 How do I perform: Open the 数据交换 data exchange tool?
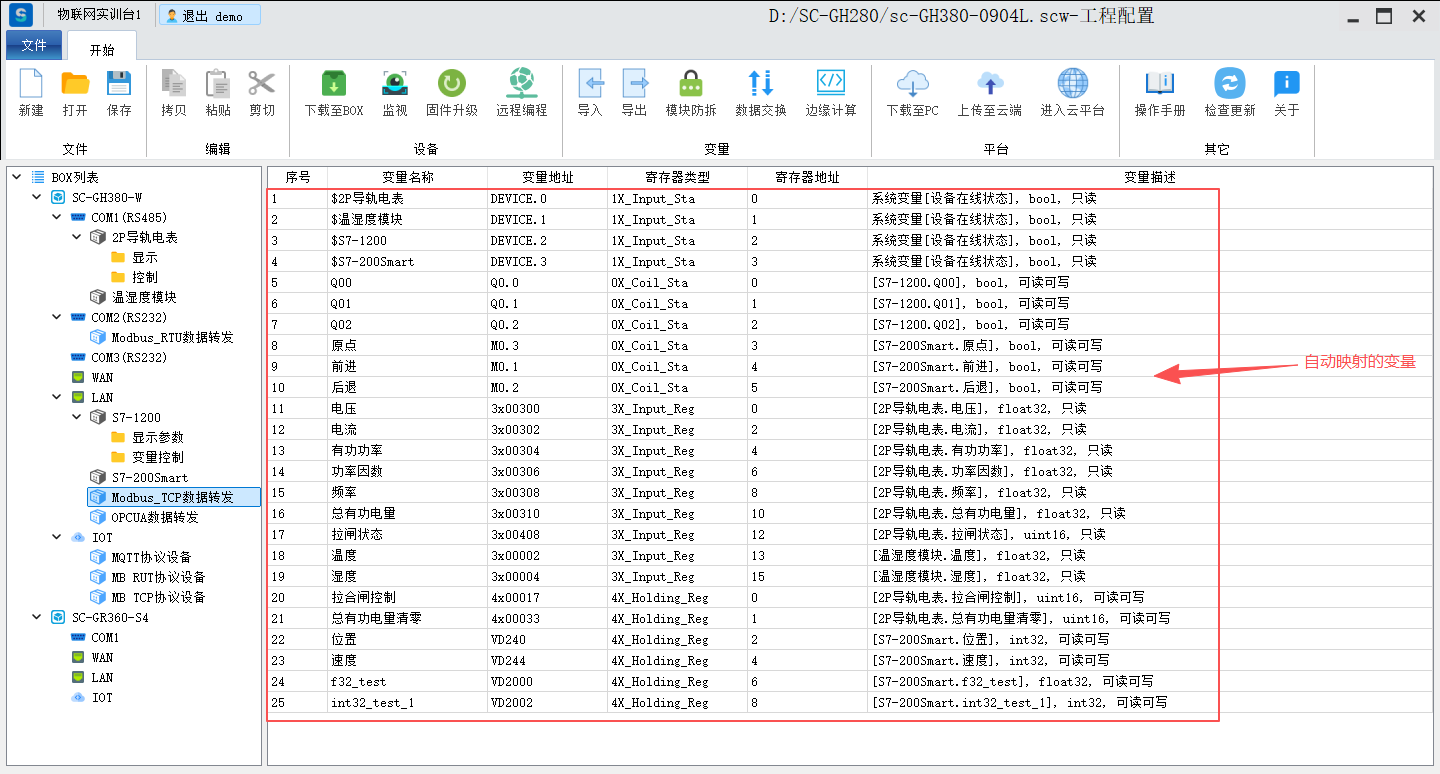[760, 85]
